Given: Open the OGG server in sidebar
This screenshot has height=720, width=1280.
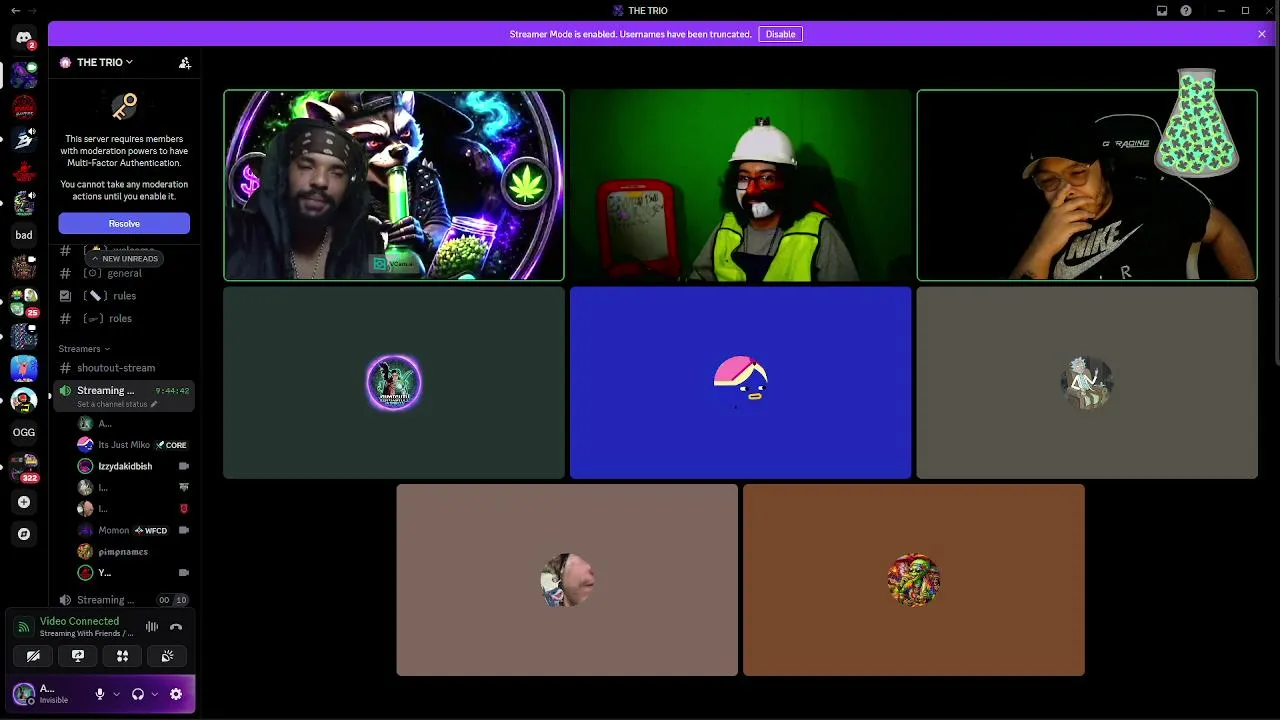Looking at the screenshot, I should (x=24, y=433).
